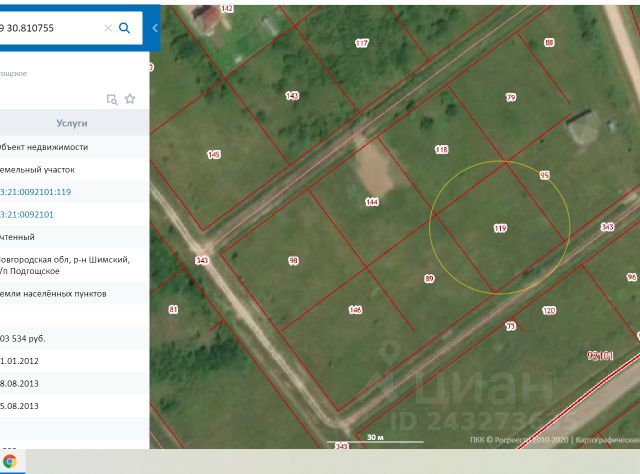Select parcel labeled 118
Screen dimensions: 640x474
(x=441, y=149)
